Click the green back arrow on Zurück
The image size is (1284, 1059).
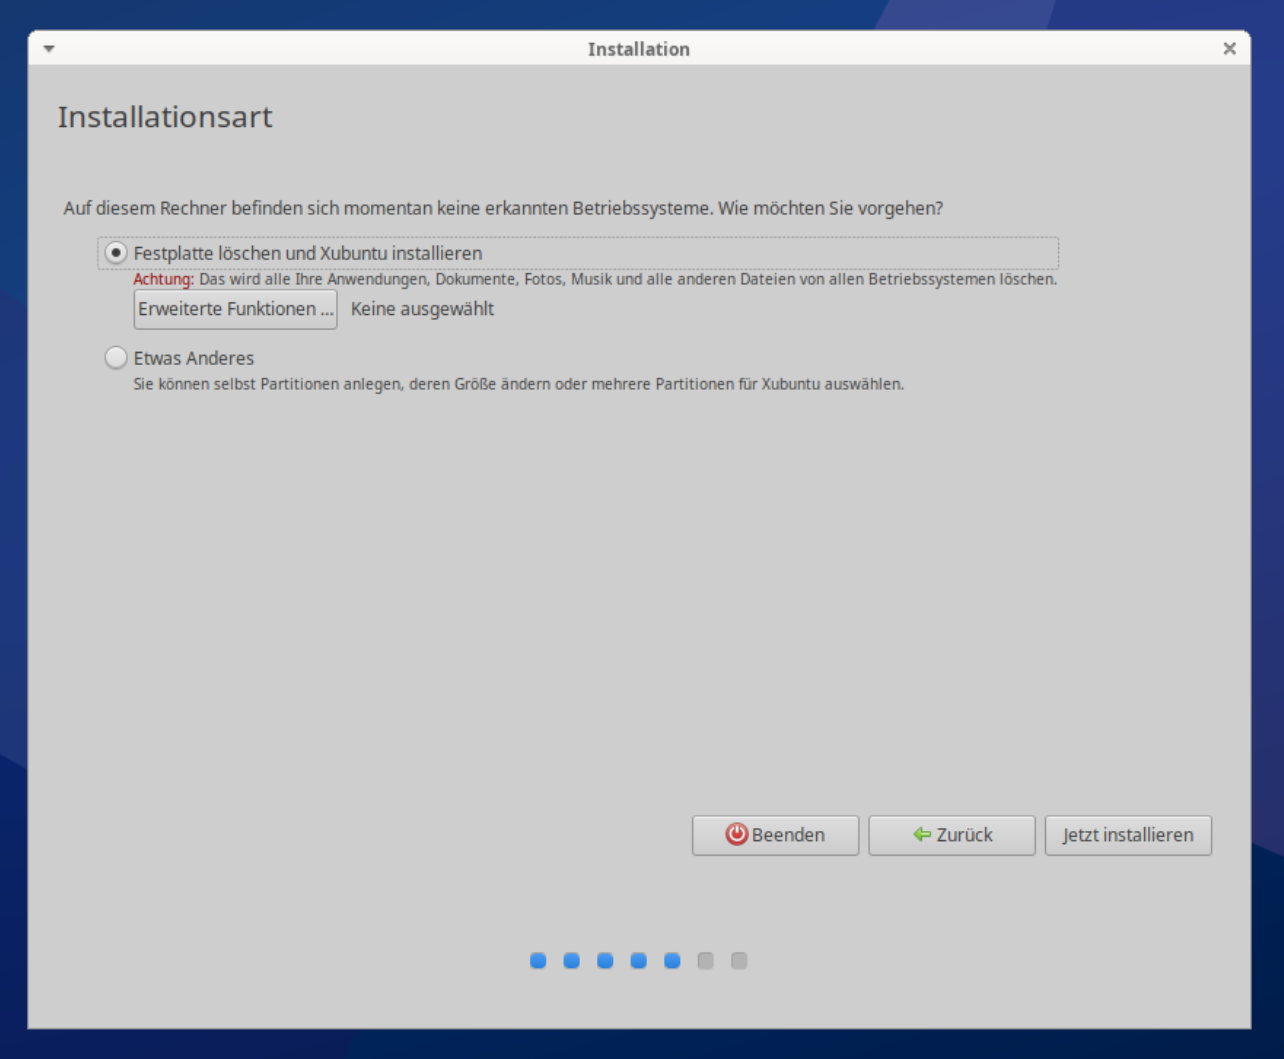(922, 835)
